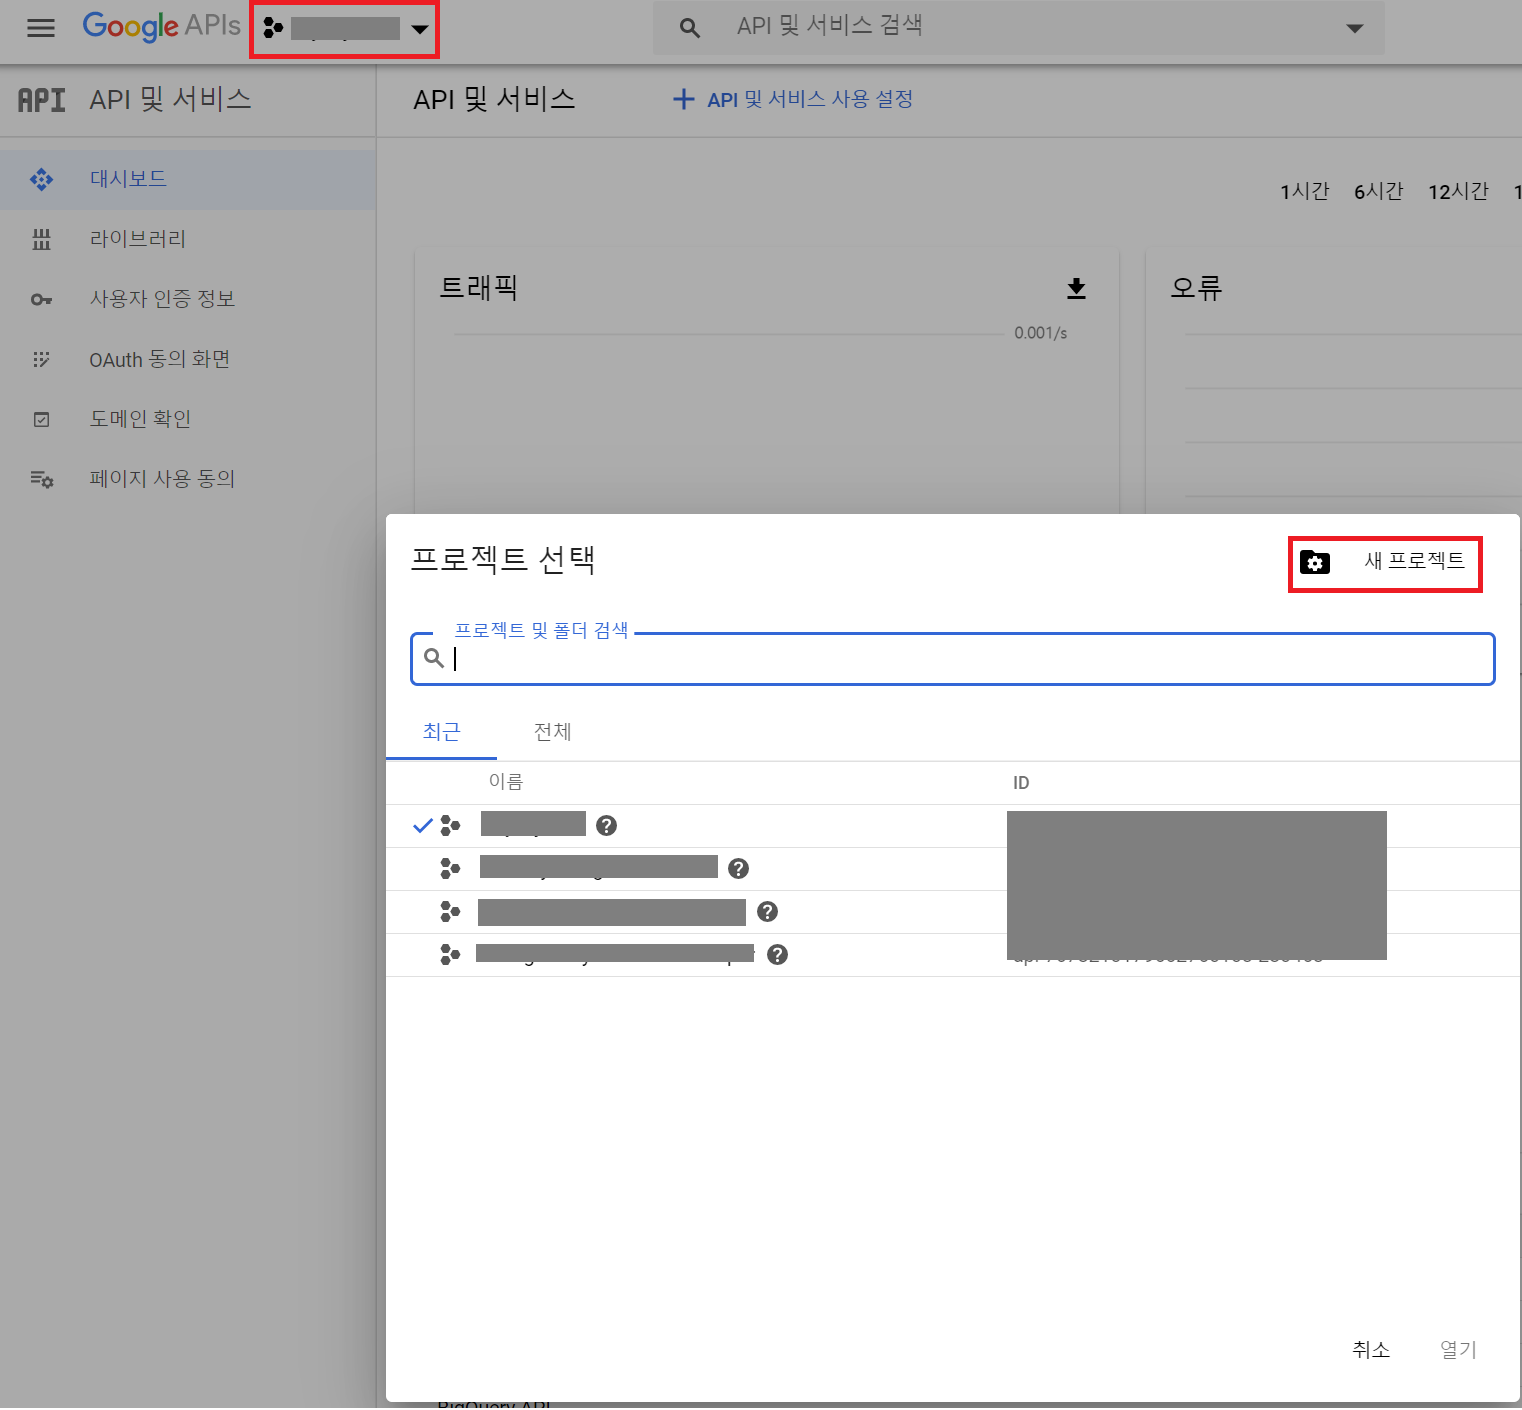Click the credentials key icon
Screen dimensions: 1522x1410
(41, 300)
